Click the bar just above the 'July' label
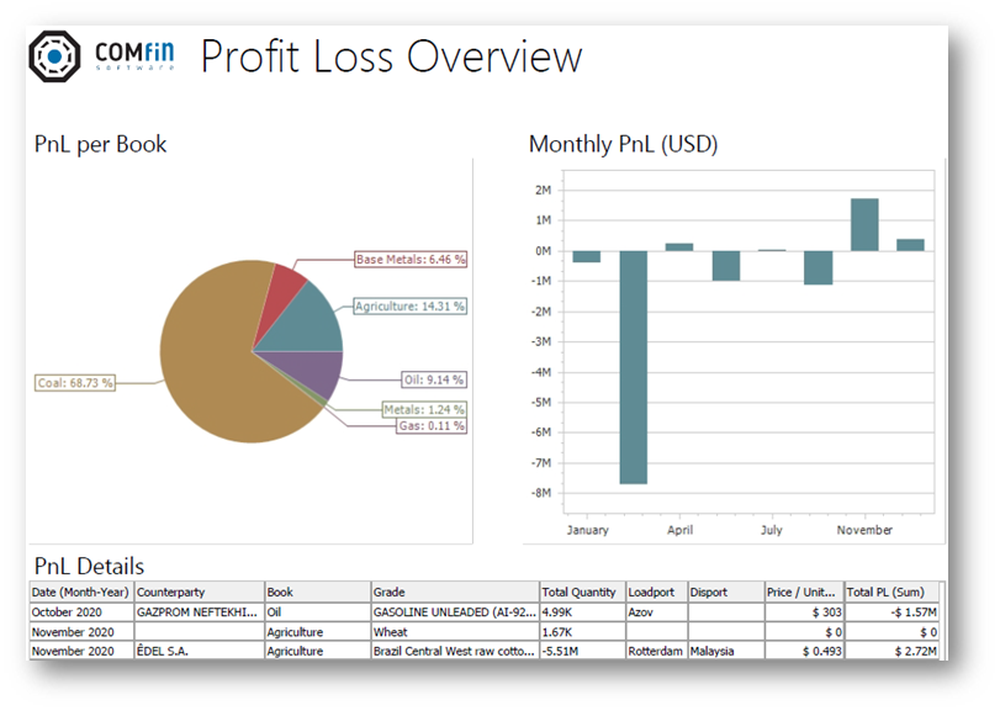The image size is (1000, 712). tap(772, 250)
